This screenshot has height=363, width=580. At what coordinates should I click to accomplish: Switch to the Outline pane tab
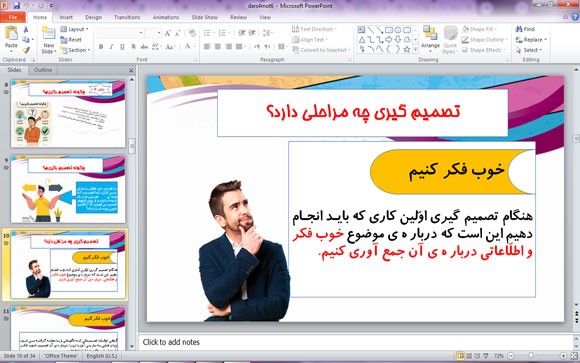[43, 70]
